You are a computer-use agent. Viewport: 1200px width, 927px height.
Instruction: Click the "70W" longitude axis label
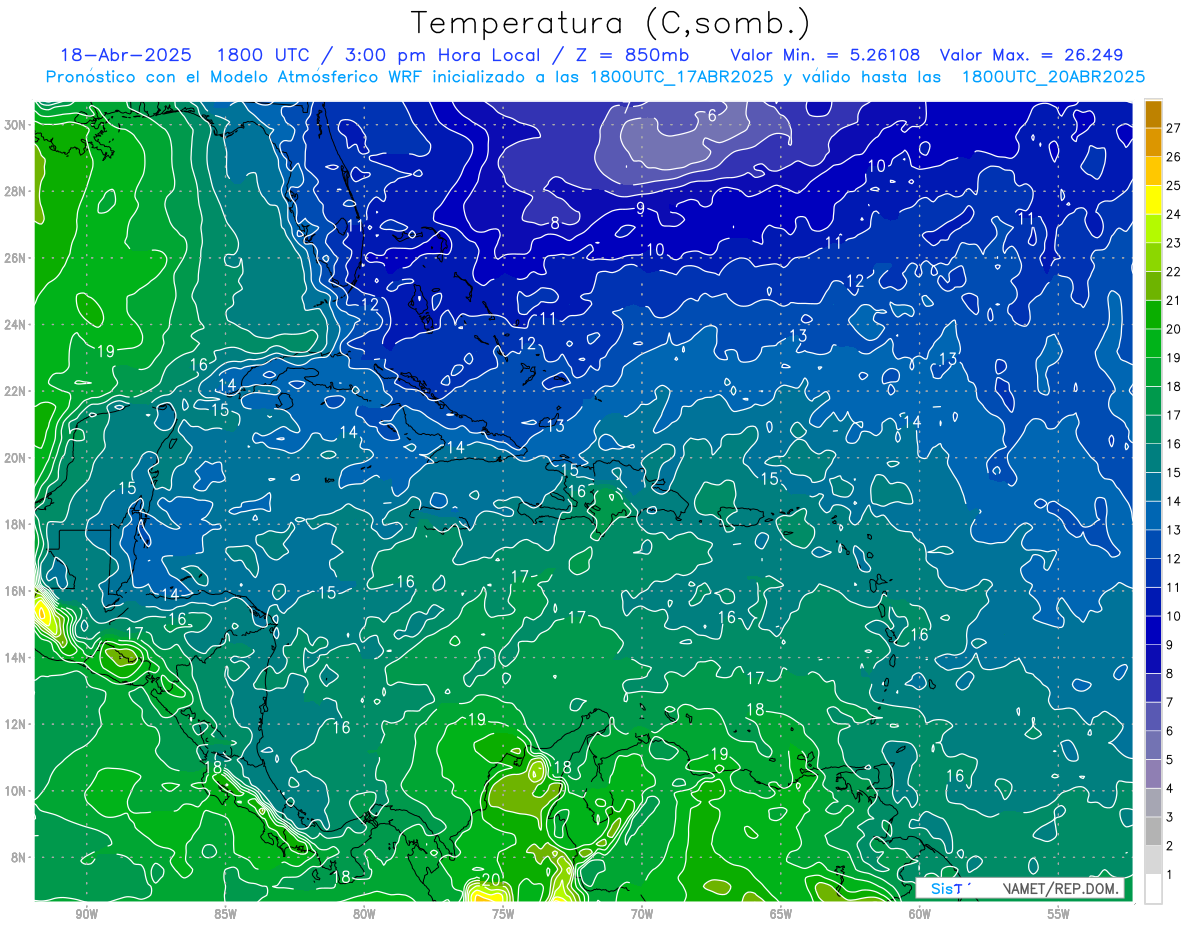[x=642, y=914]
